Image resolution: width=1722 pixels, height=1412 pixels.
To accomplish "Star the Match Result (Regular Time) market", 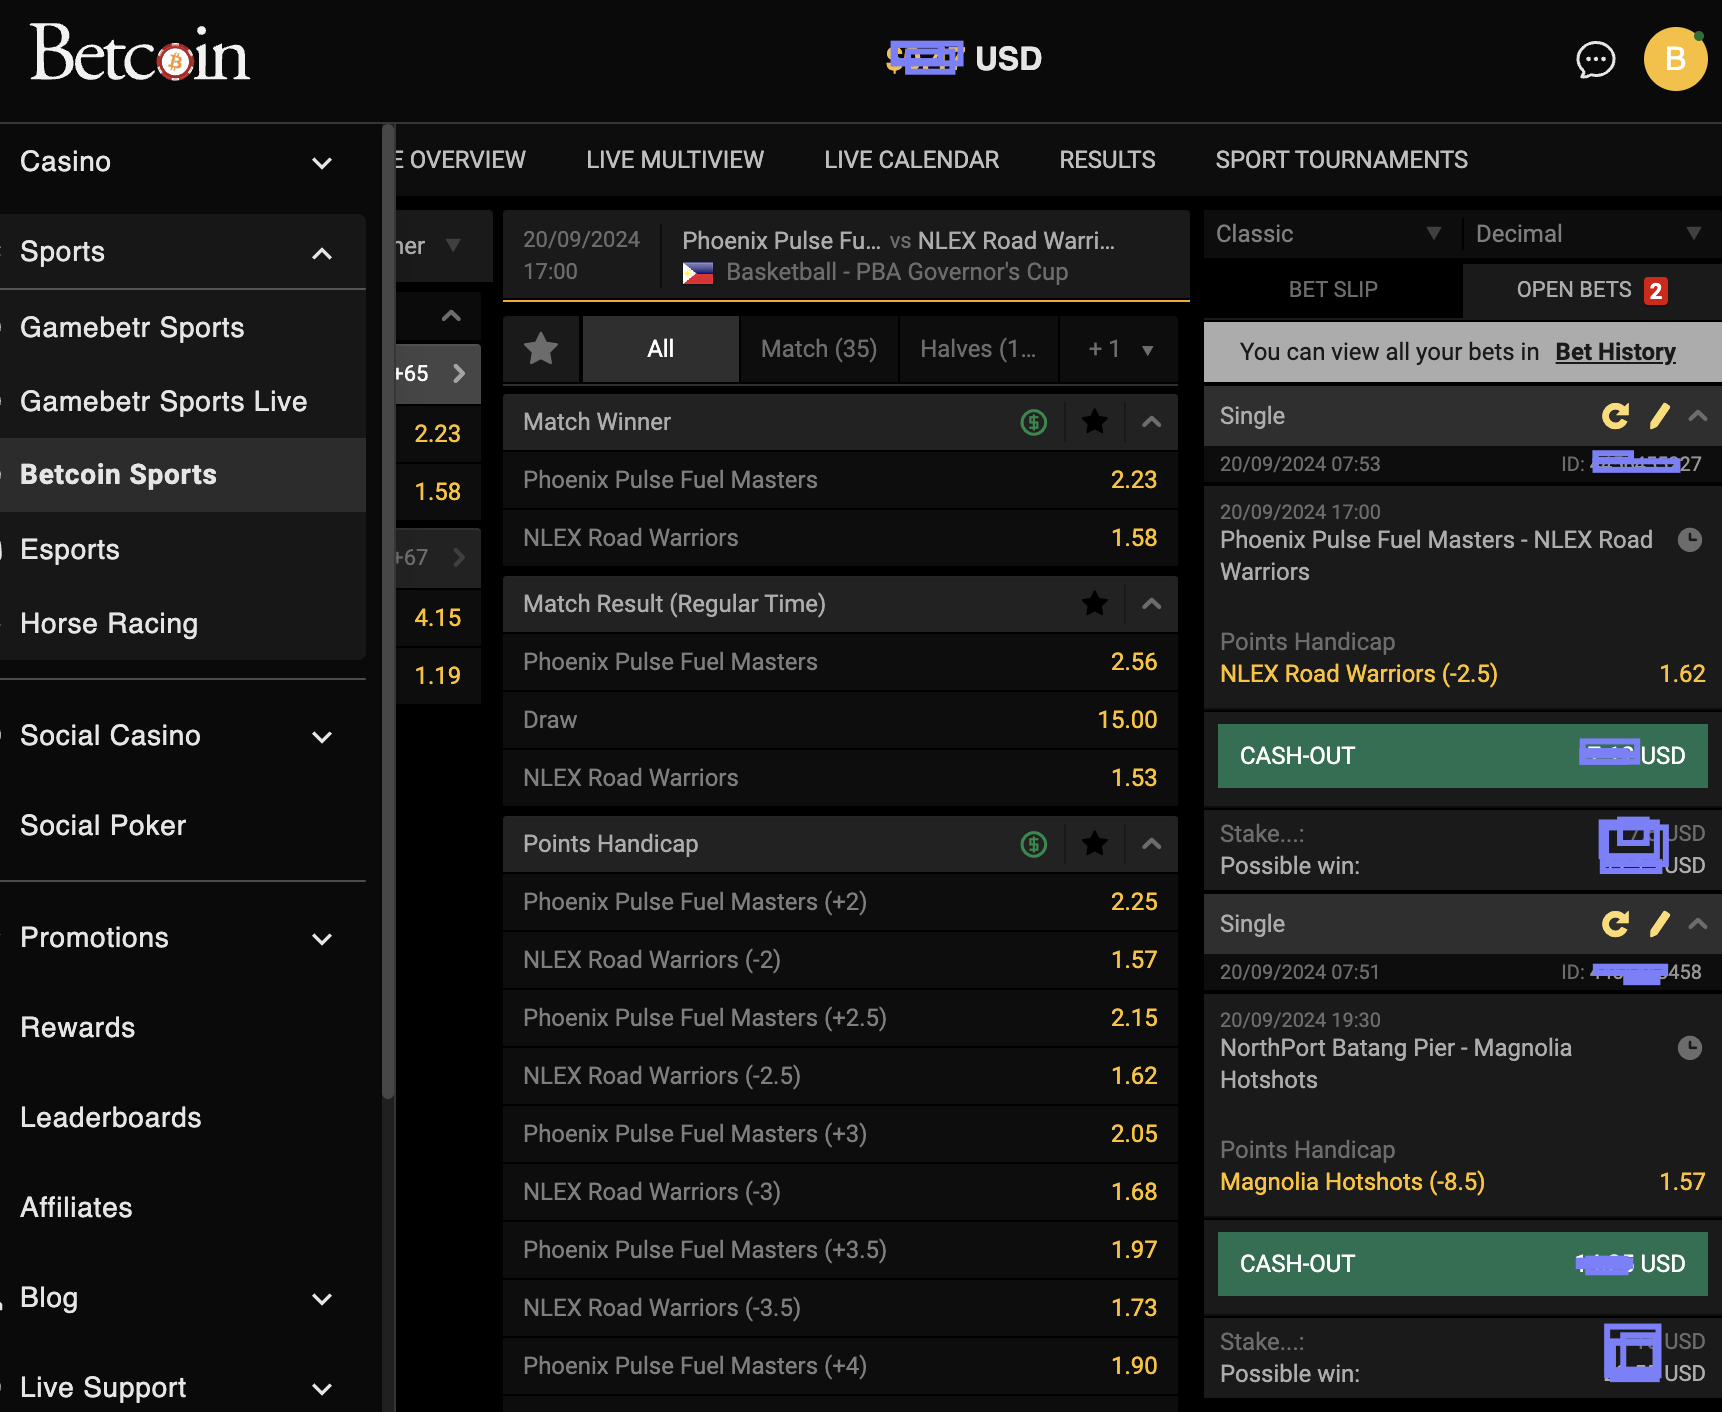I will 1095,604.
